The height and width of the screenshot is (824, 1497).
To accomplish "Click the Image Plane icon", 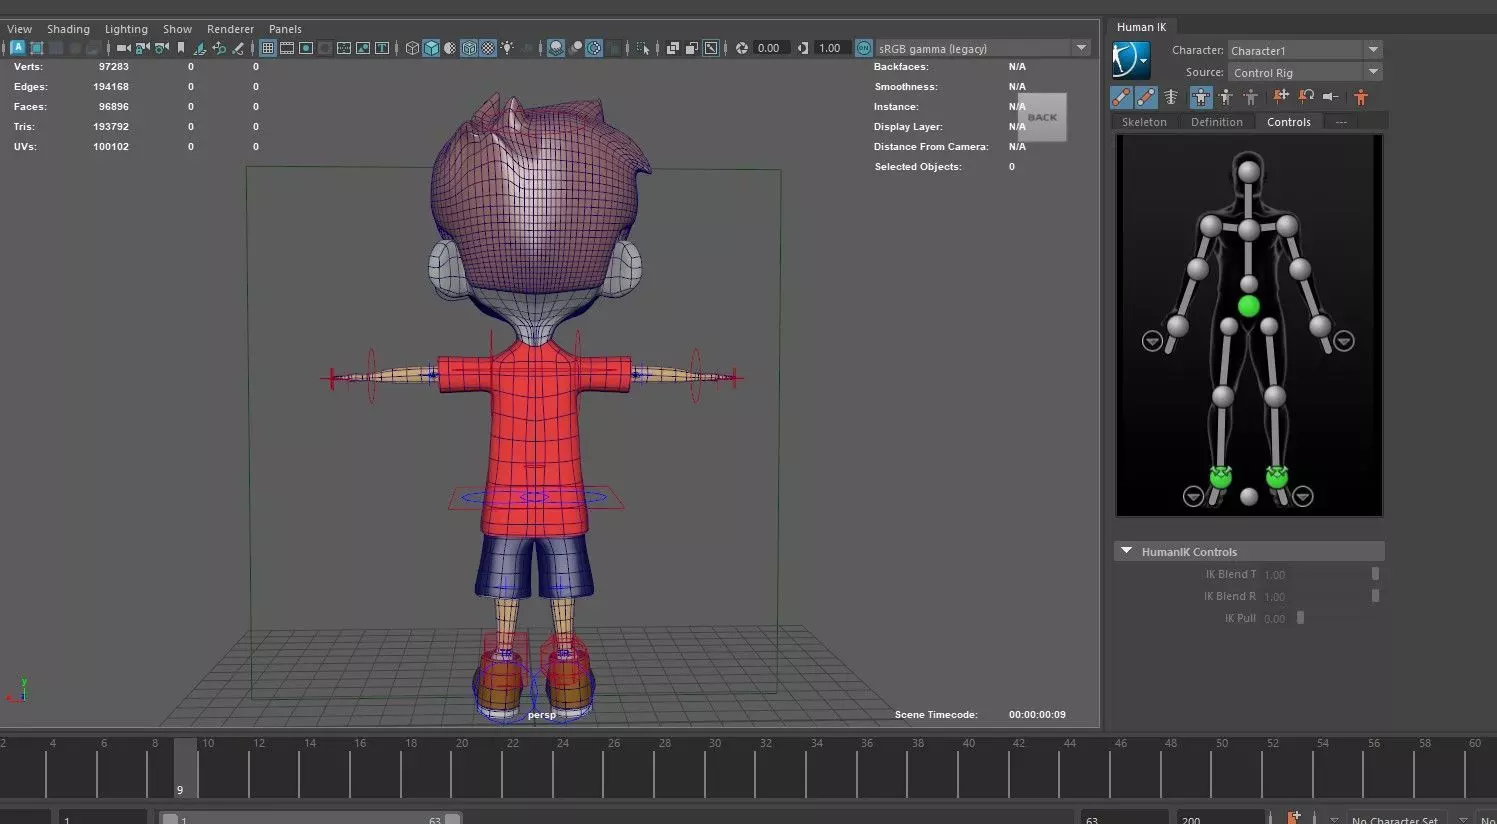I will pos(200,48).
